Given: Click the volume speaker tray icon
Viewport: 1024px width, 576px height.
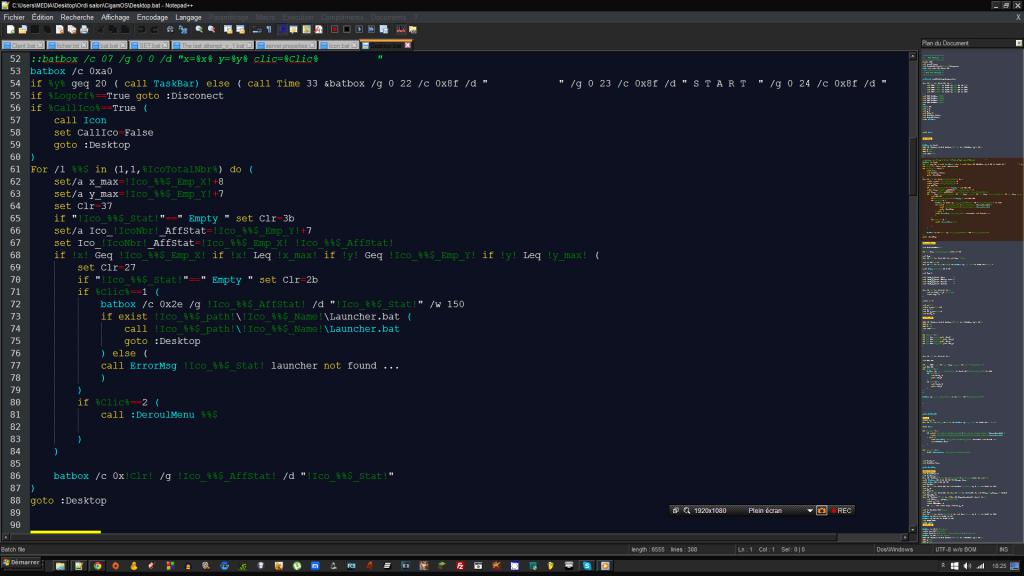Looking at the screenshot, I should click(x=967, y=566).
